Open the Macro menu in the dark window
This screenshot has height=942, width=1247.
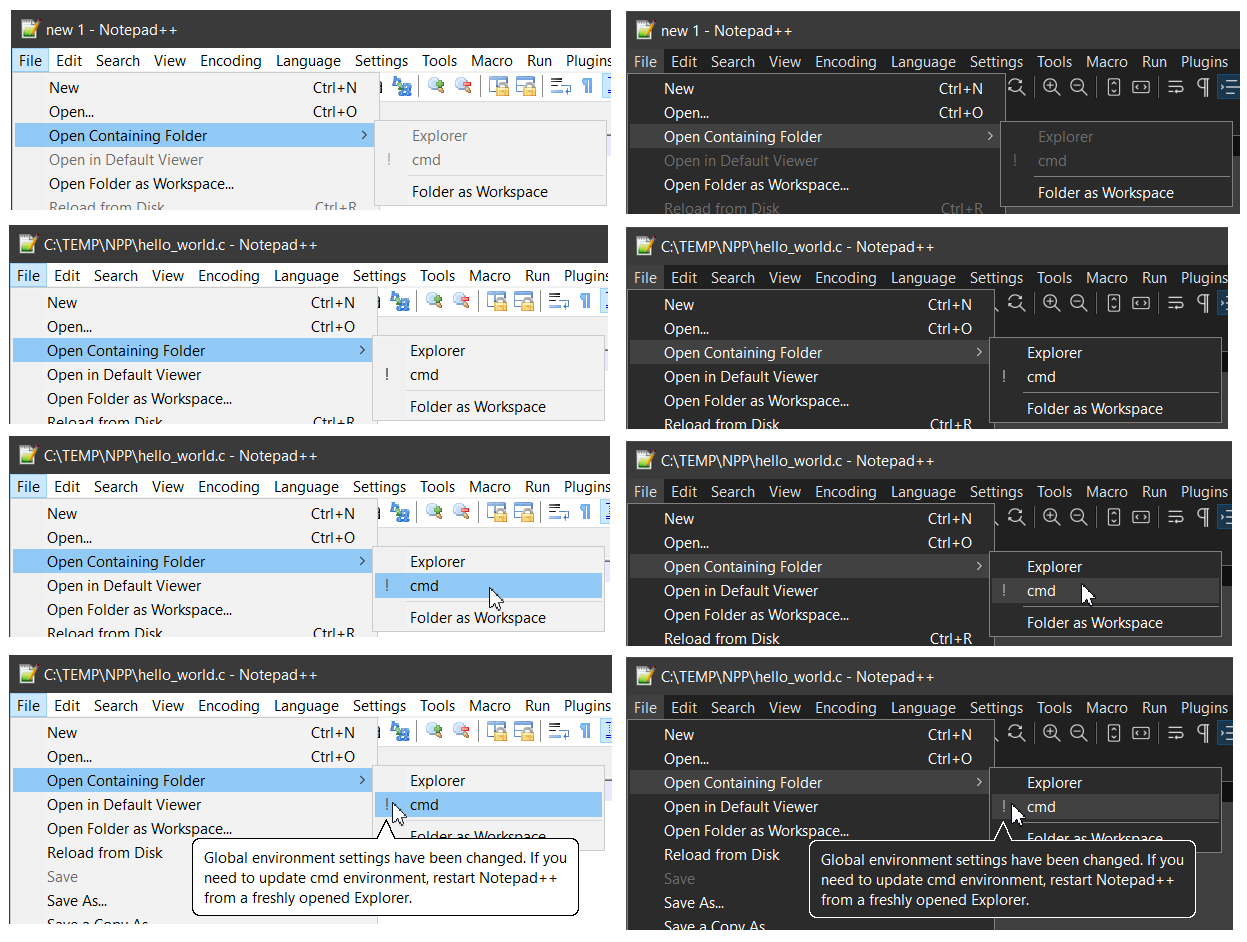[1107, 61]
